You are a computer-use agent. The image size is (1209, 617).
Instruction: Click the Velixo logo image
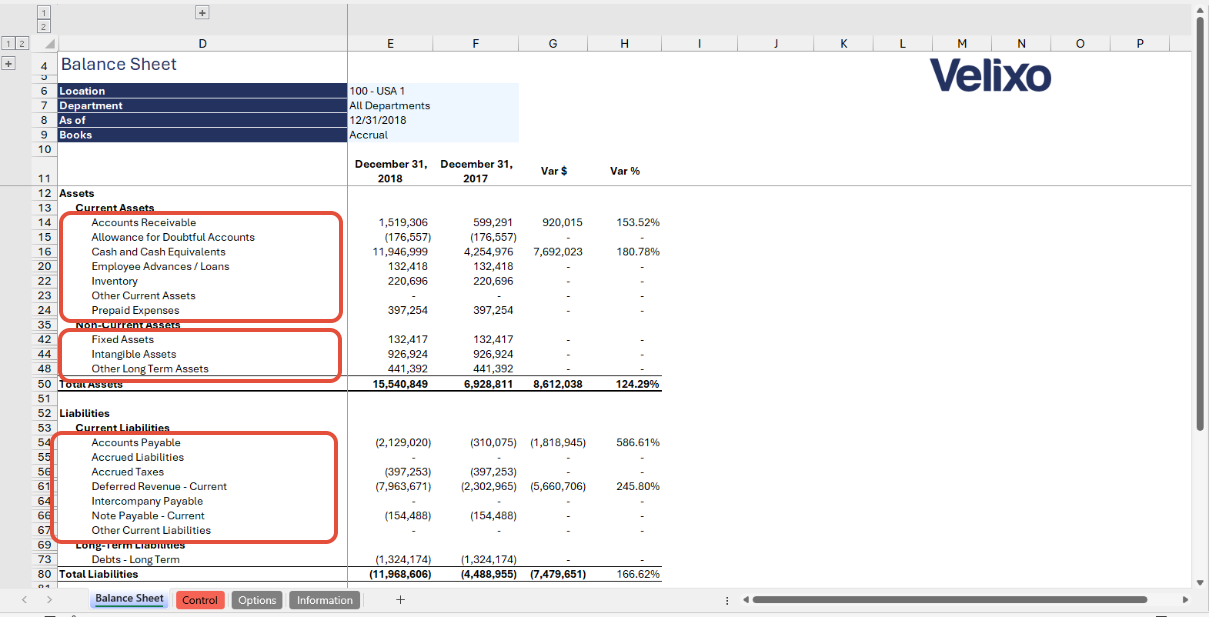point(990,75)
